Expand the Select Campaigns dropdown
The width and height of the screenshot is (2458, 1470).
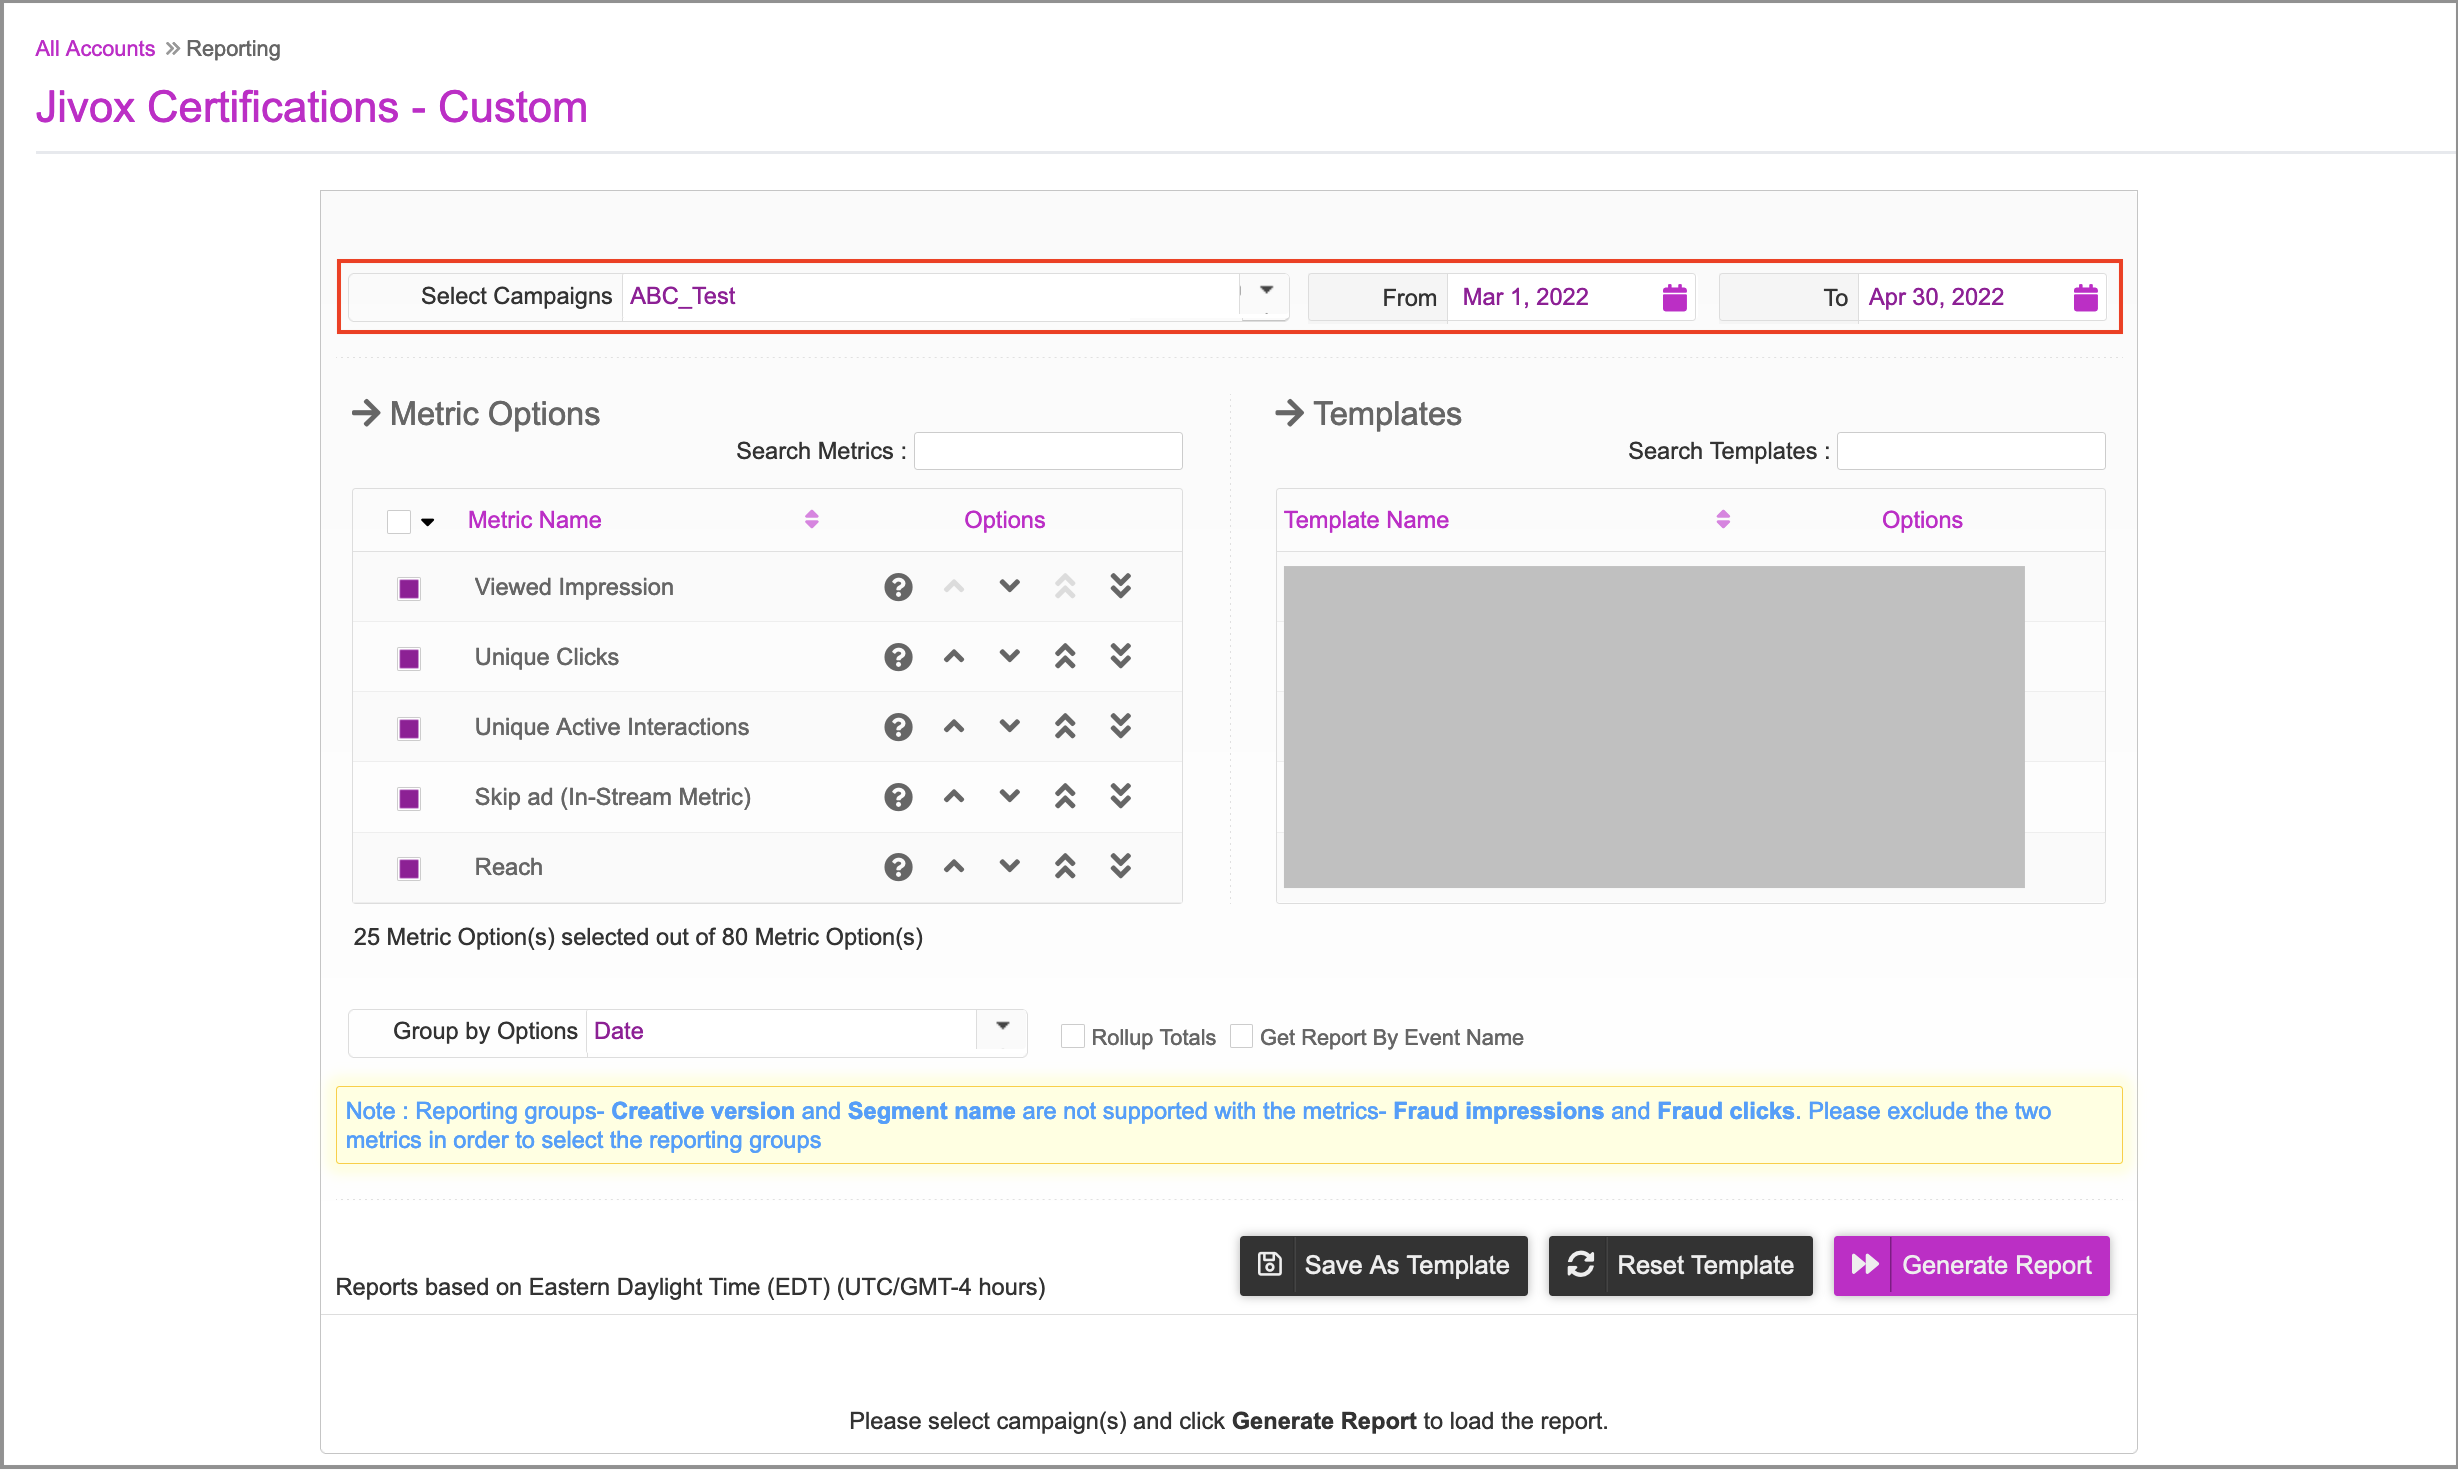[1266, 296]
